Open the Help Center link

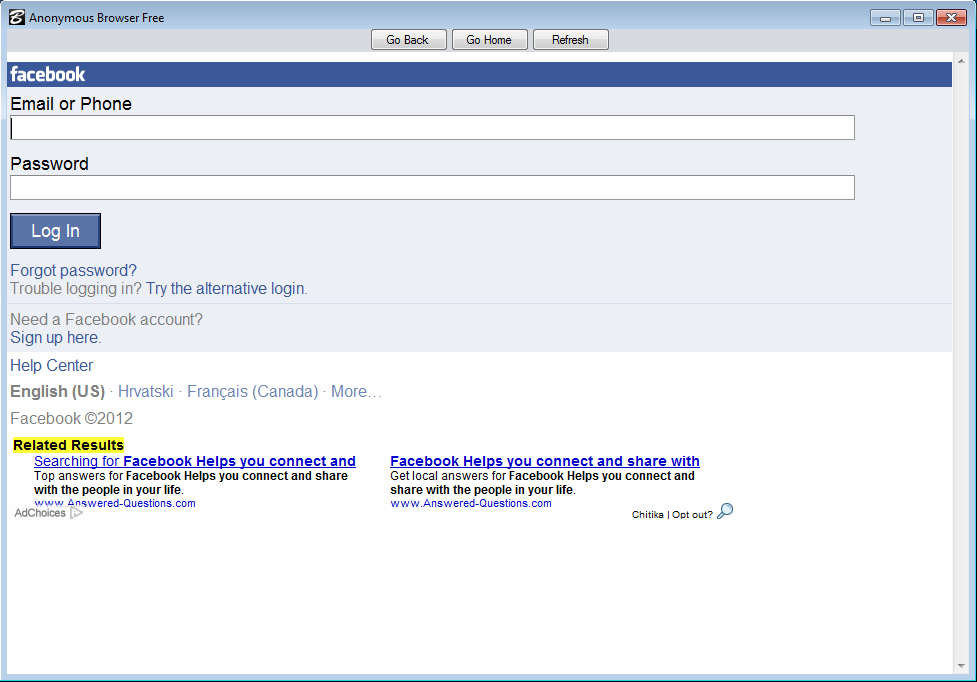(x=52, y=366)
